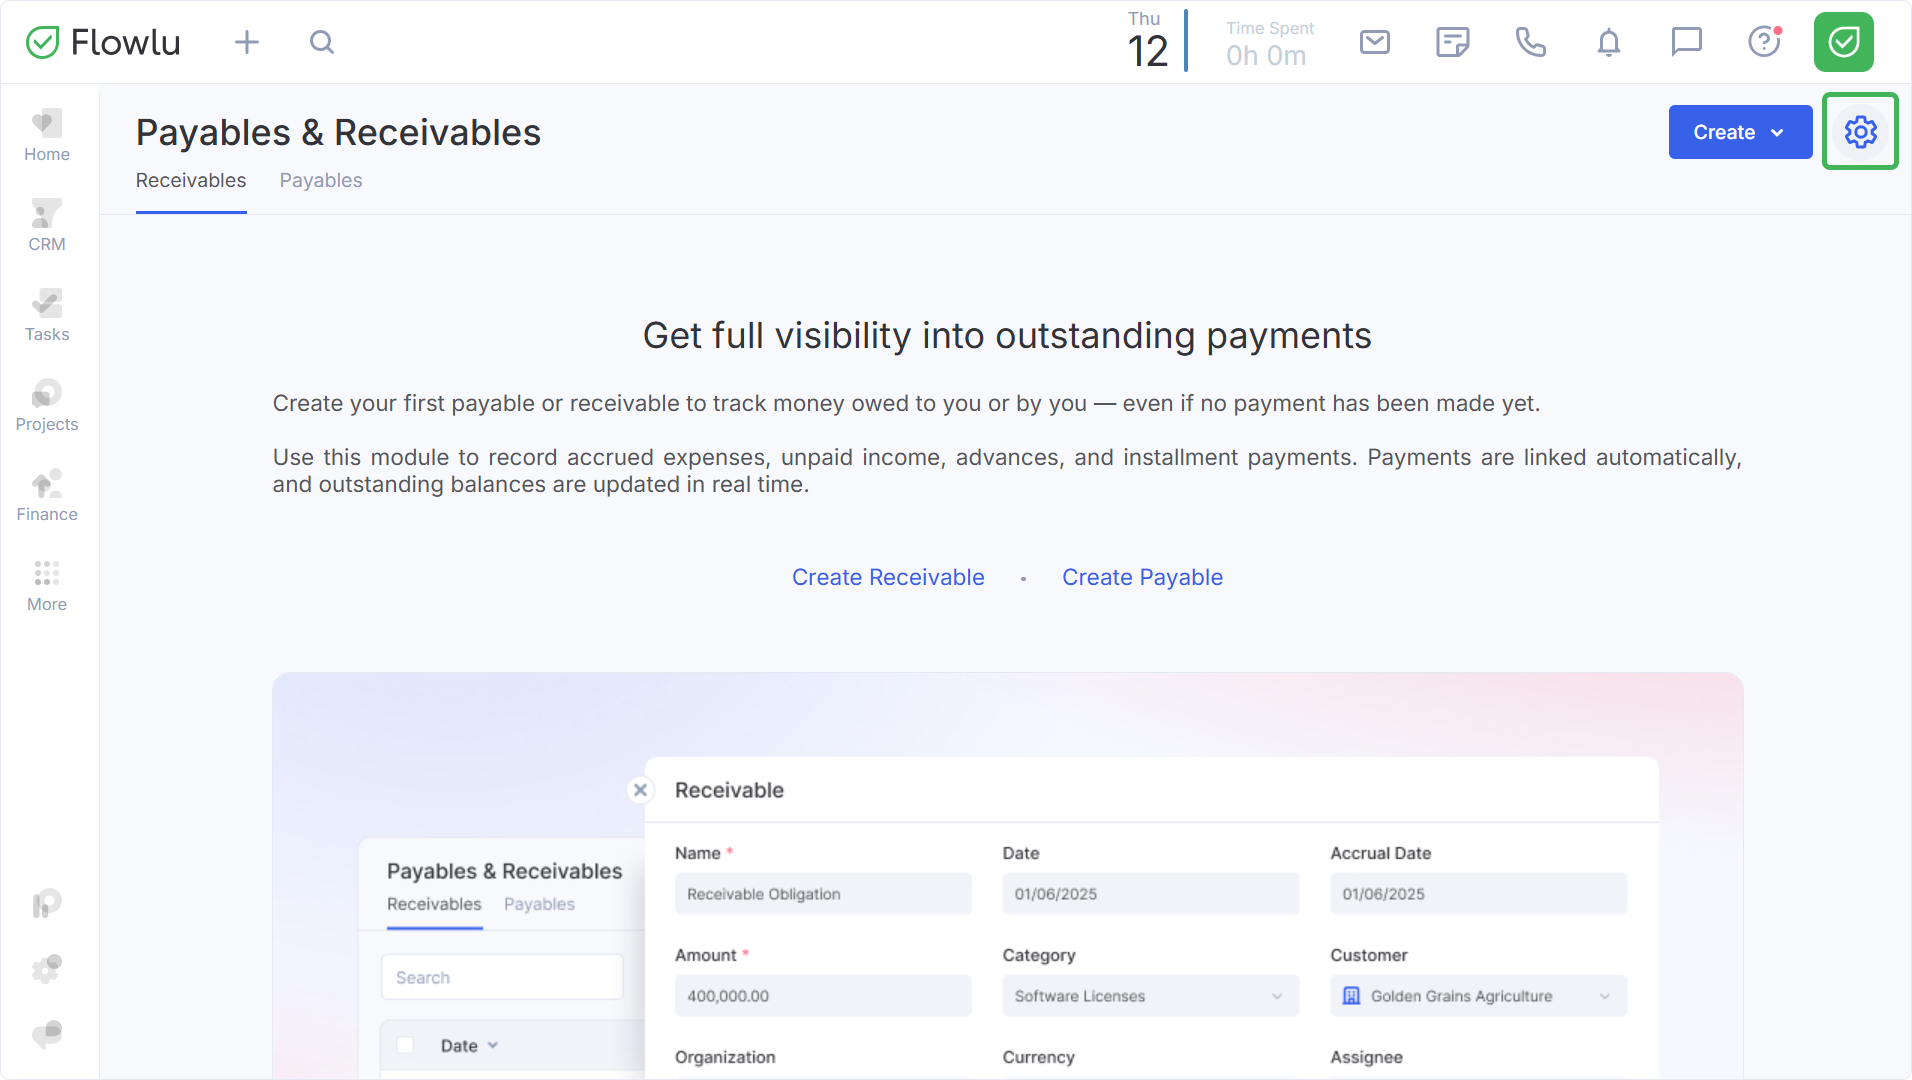Click the green user avatar button
This screenshot has height=1080, width=1912.
tap(1843, 42)
